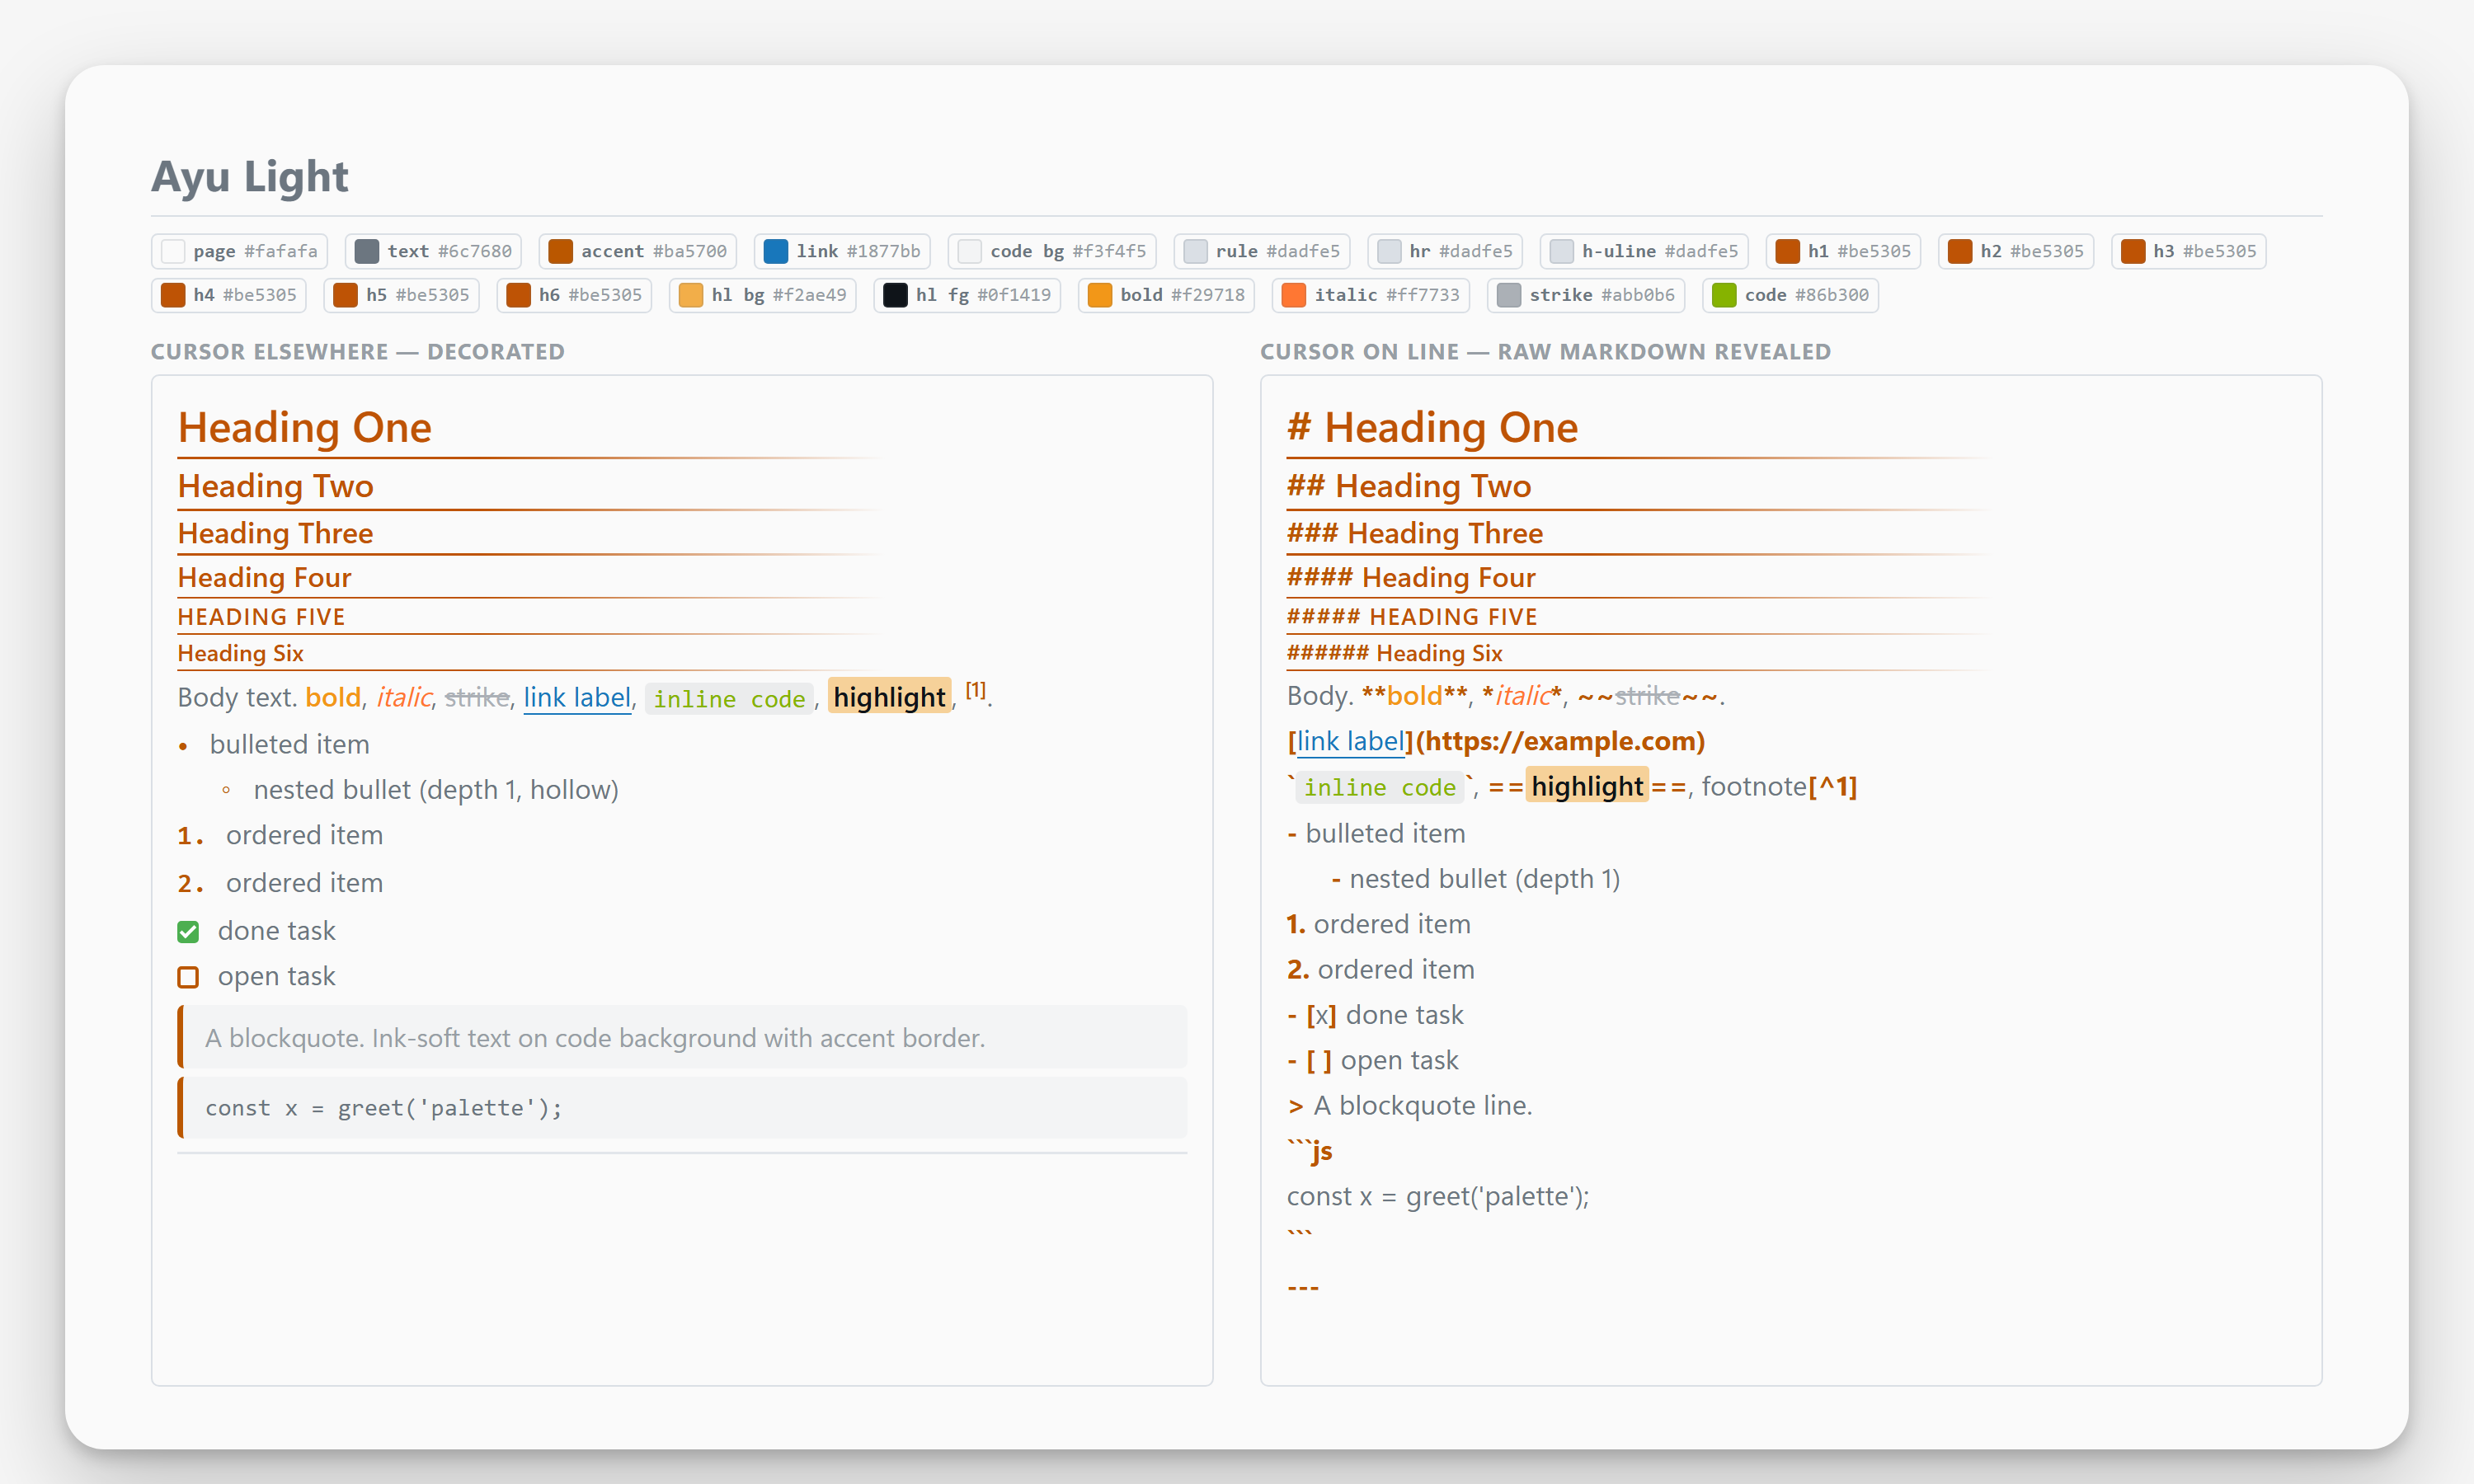Click CURSOR ON LINE — RAW MARKDOWN REVEALED label
This screenshot has height=1484, width=2474.
pyautogui.click(x=1545, y=352)
